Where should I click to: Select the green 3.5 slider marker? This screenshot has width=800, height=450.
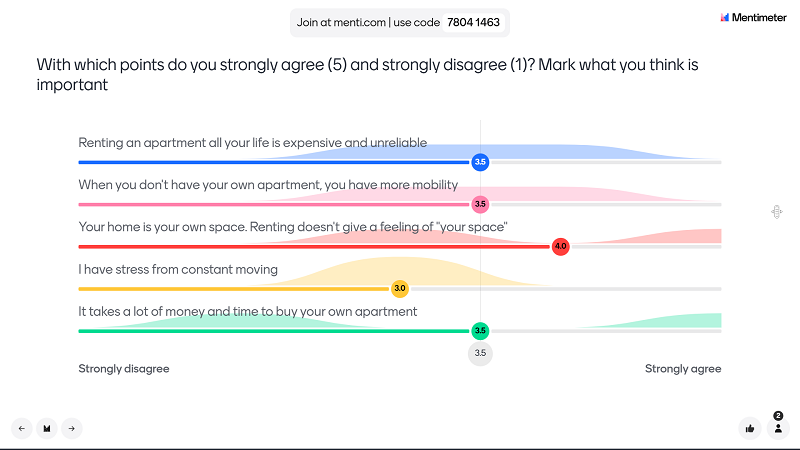coord(480,331)
